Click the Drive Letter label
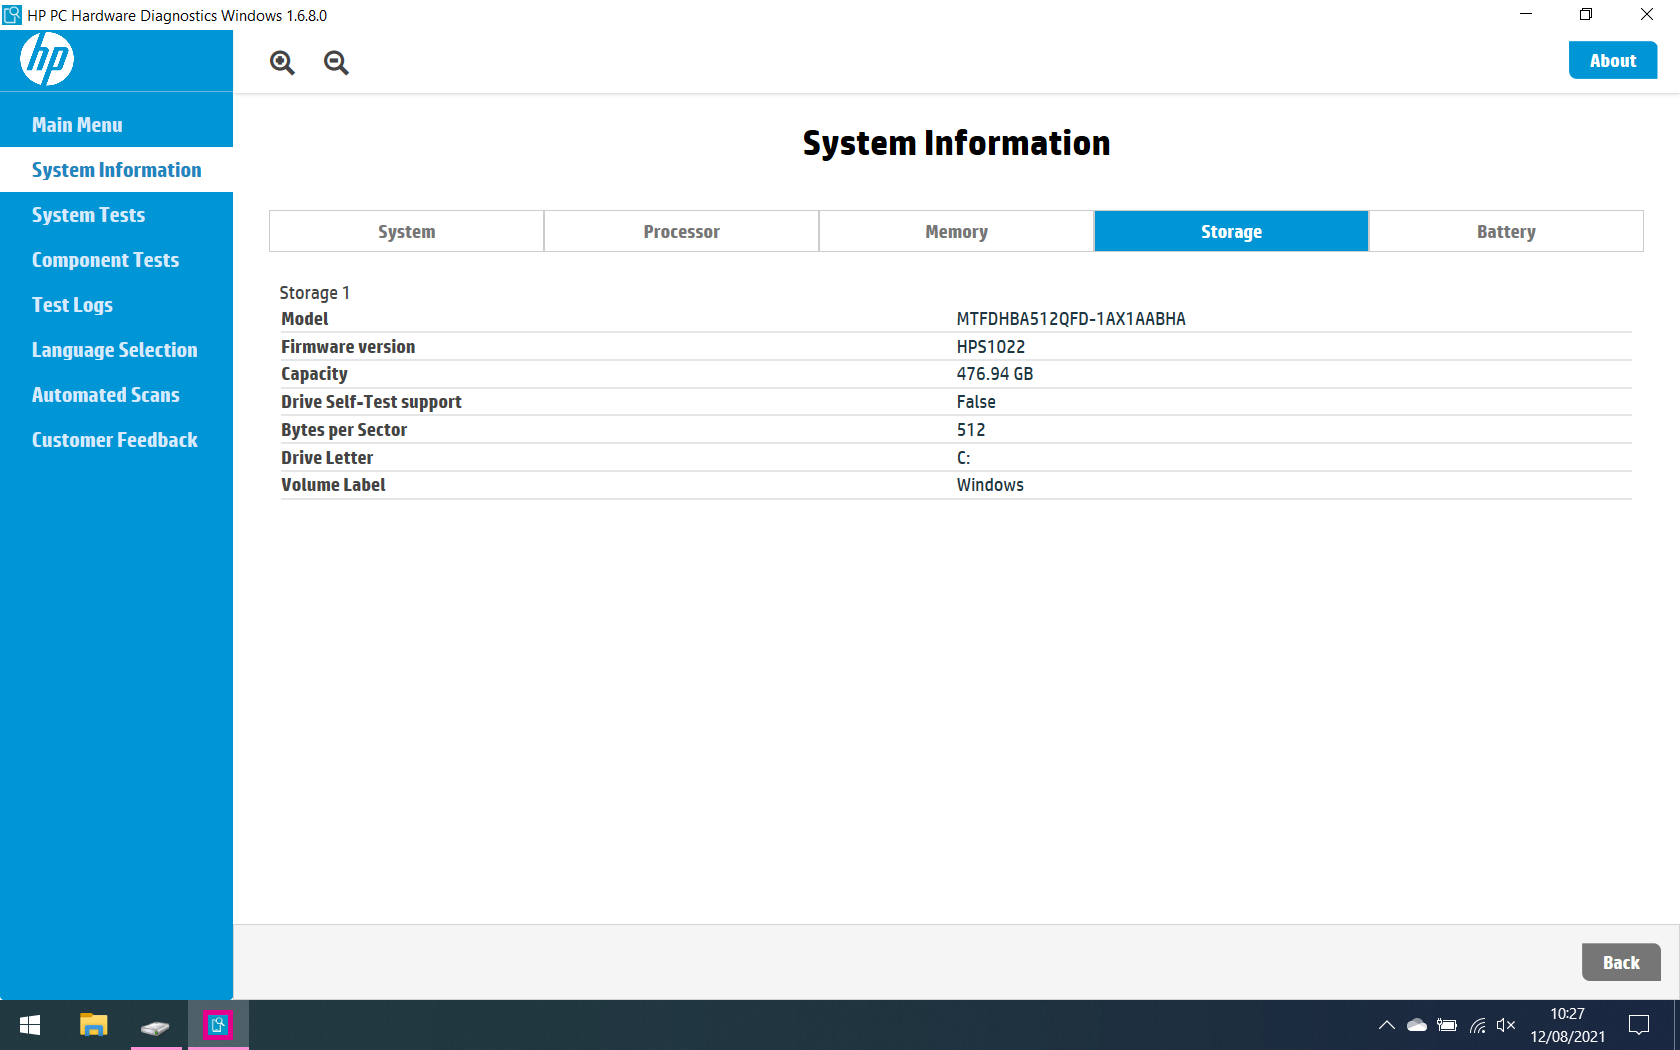Viewport: 1680px width, 1050px height. tap(327, 458)
